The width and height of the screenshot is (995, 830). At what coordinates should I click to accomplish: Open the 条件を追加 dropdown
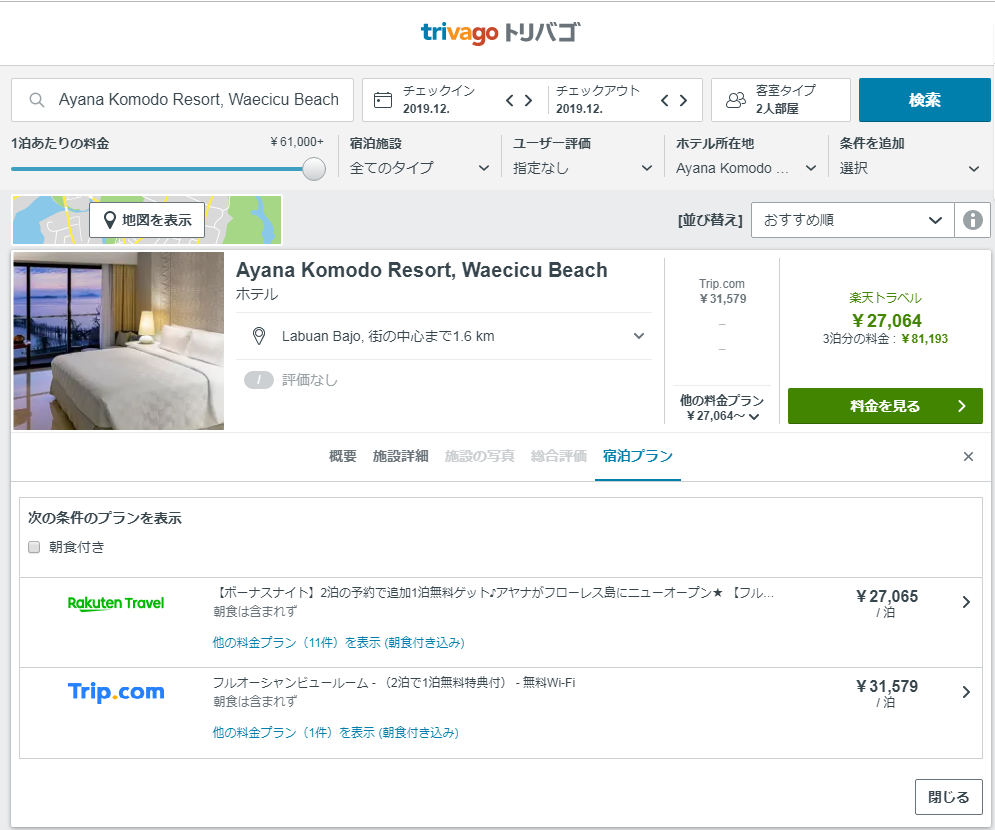(x=909, y=168)
